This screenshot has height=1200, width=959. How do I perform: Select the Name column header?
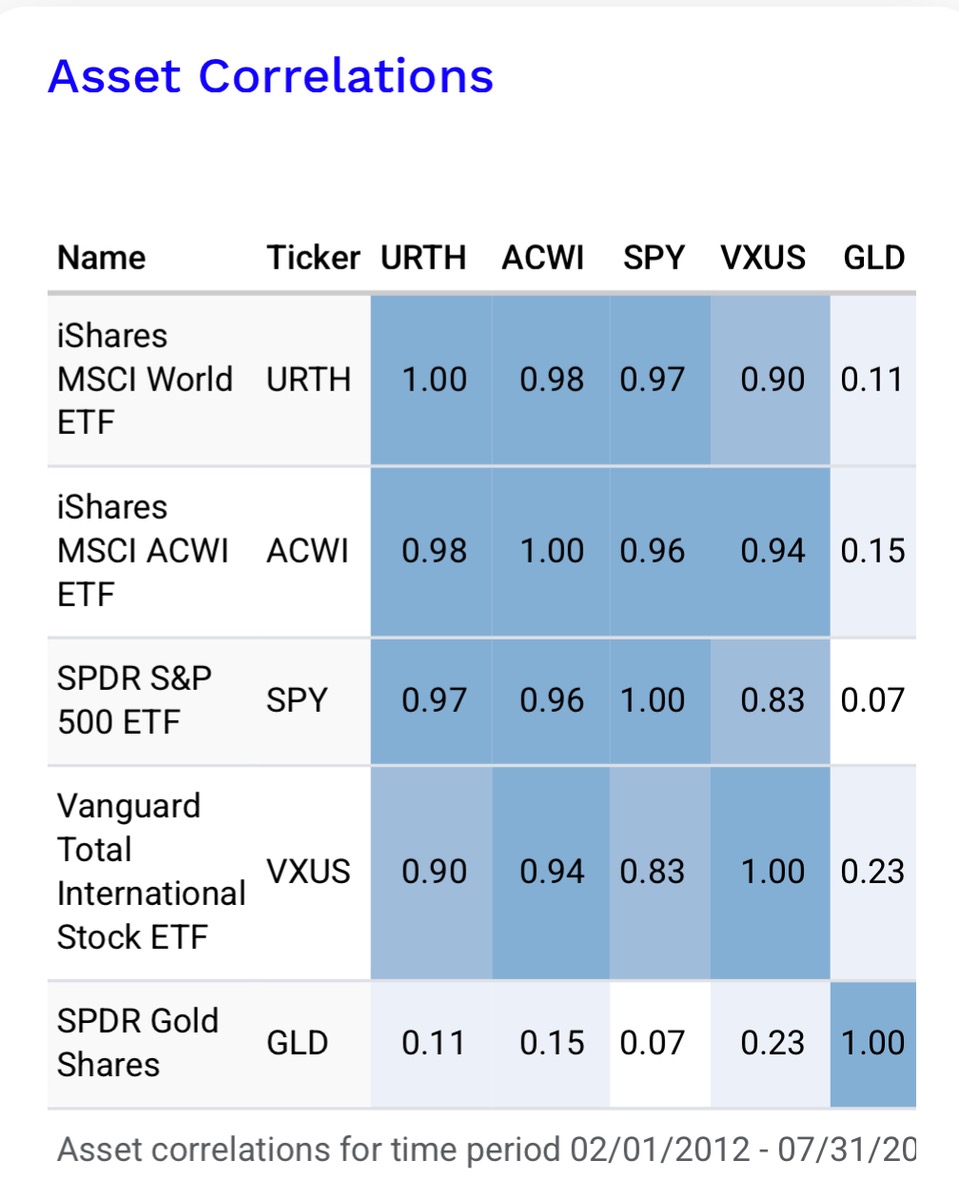(101, 258)
